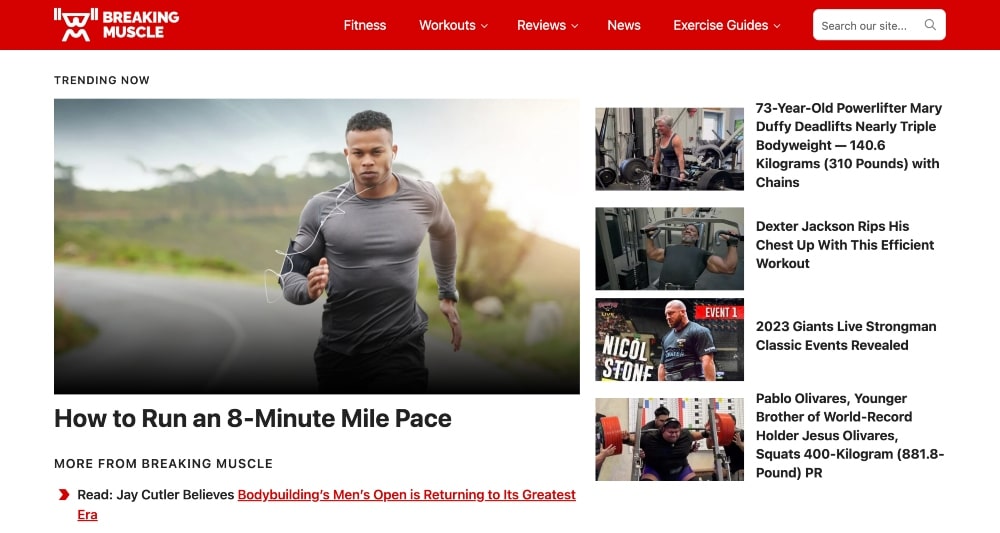Viewport: 1000px width, 533px height.
Task: Expand the Workouts dropdown chevron
Action: [x=484, y=26]
